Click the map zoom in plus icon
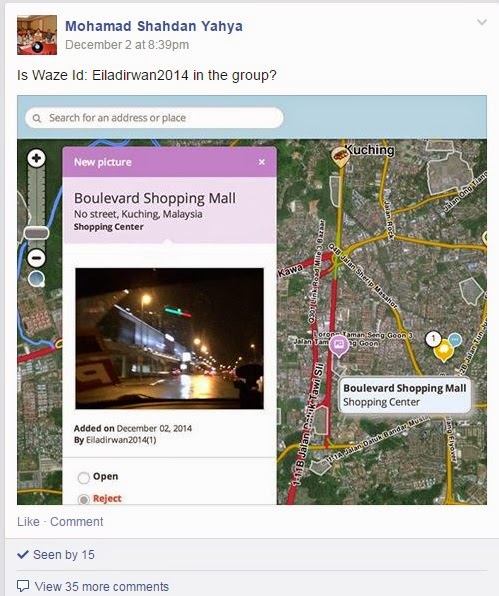Screen dimensions: 499x596 click(x=36, y=158)
